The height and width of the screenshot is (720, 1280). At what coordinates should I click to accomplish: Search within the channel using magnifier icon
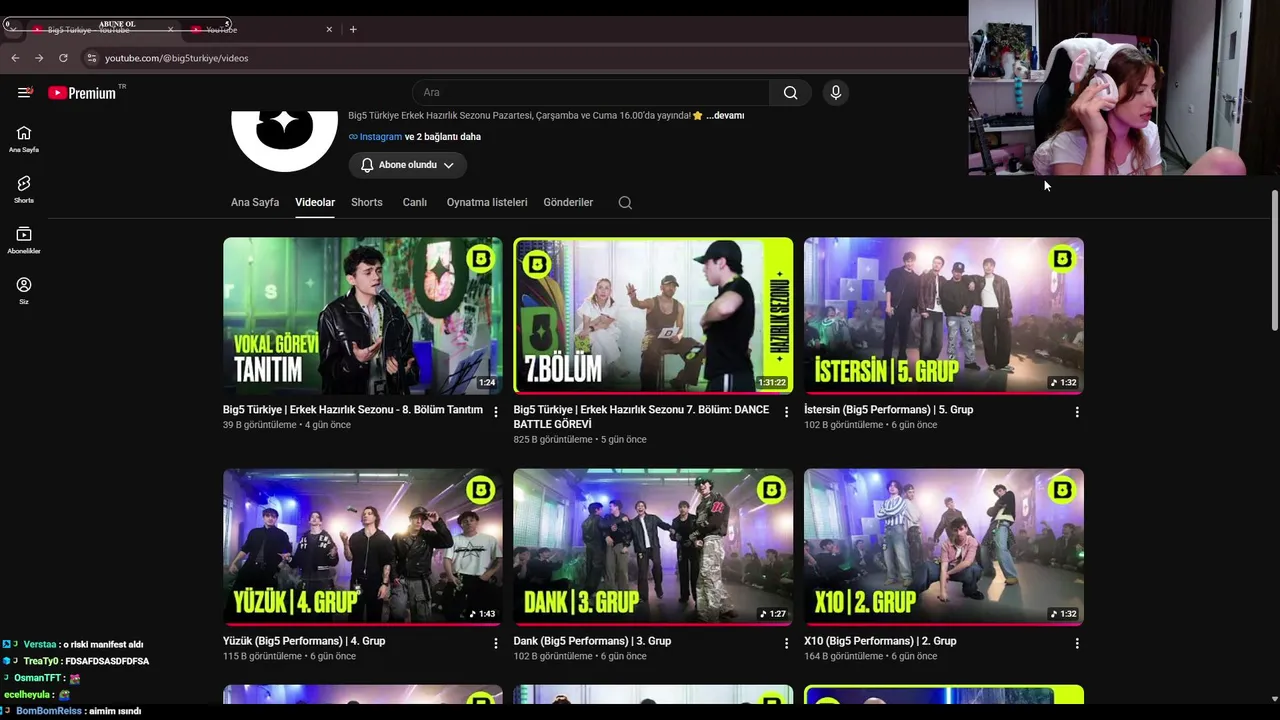pos(625,203)
